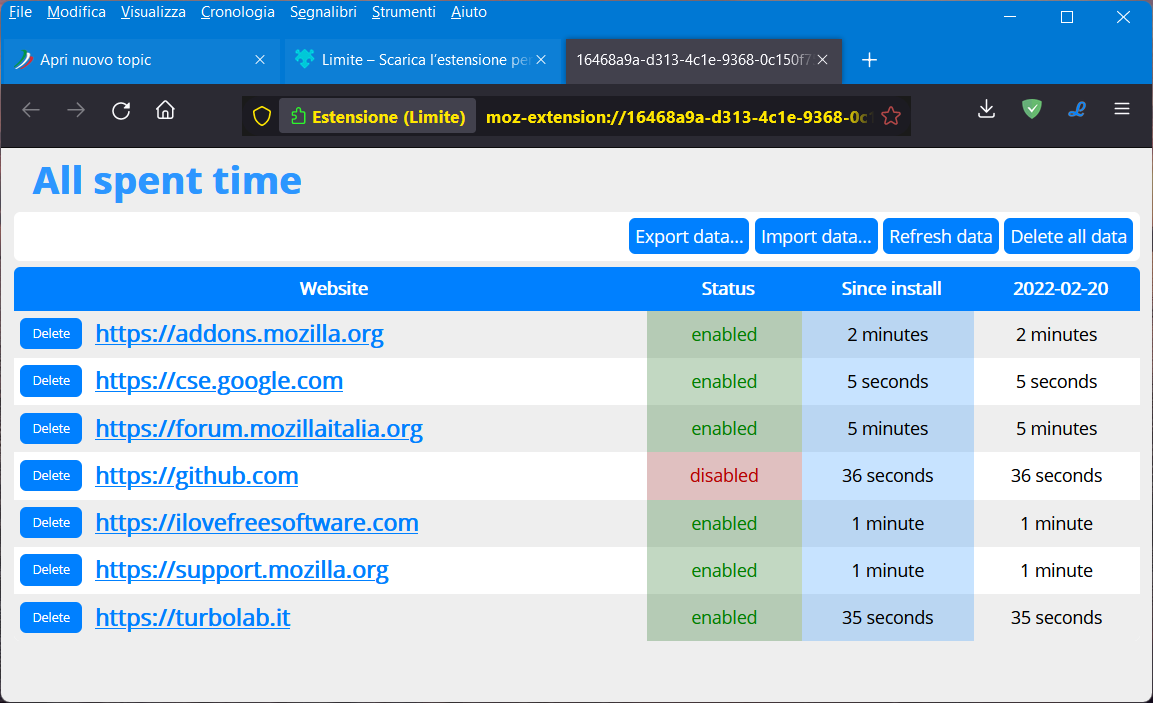Toggle enabled status for ilovefreesoftware.com
1153x703 pixels.
(x=724, y=524)
